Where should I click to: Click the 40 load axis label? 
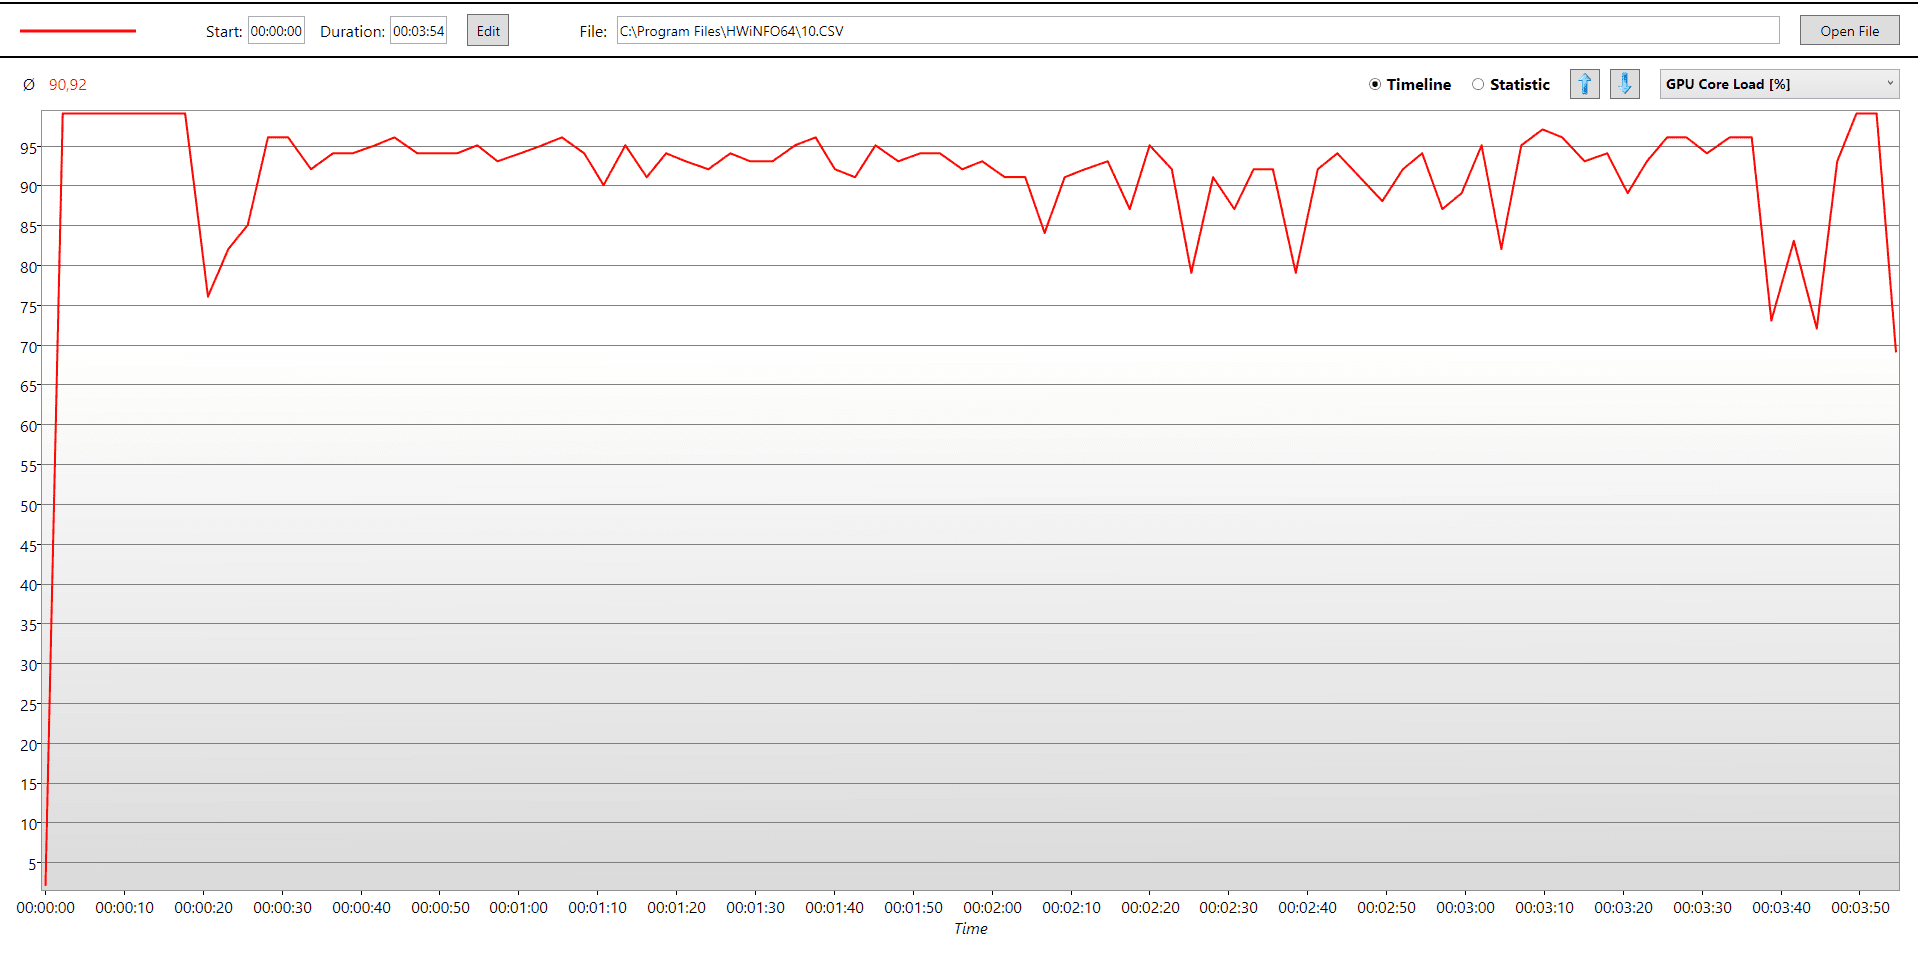(29, 585)
